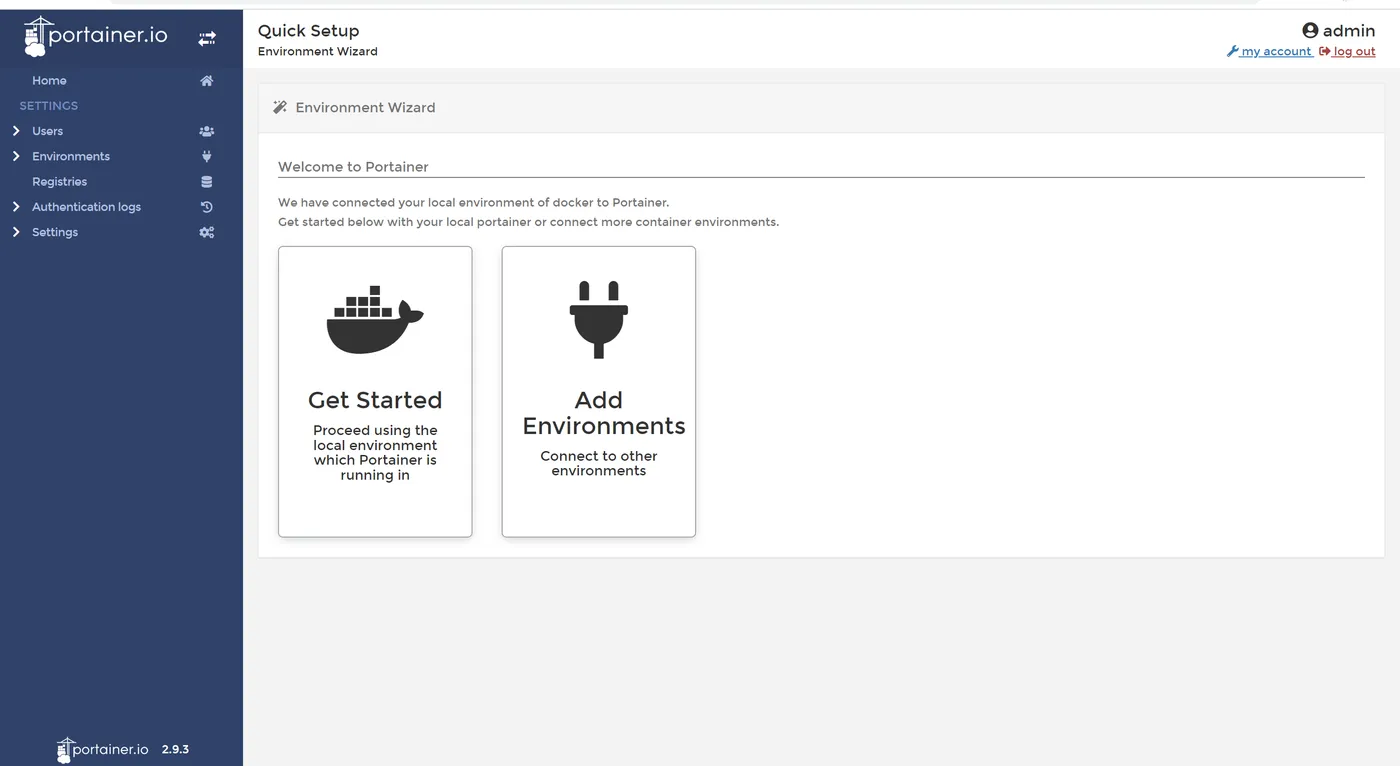This screenshot has height=766, width=1400.
Task: Click the Environment Wizard panel header text
Action: pos(365,107)
